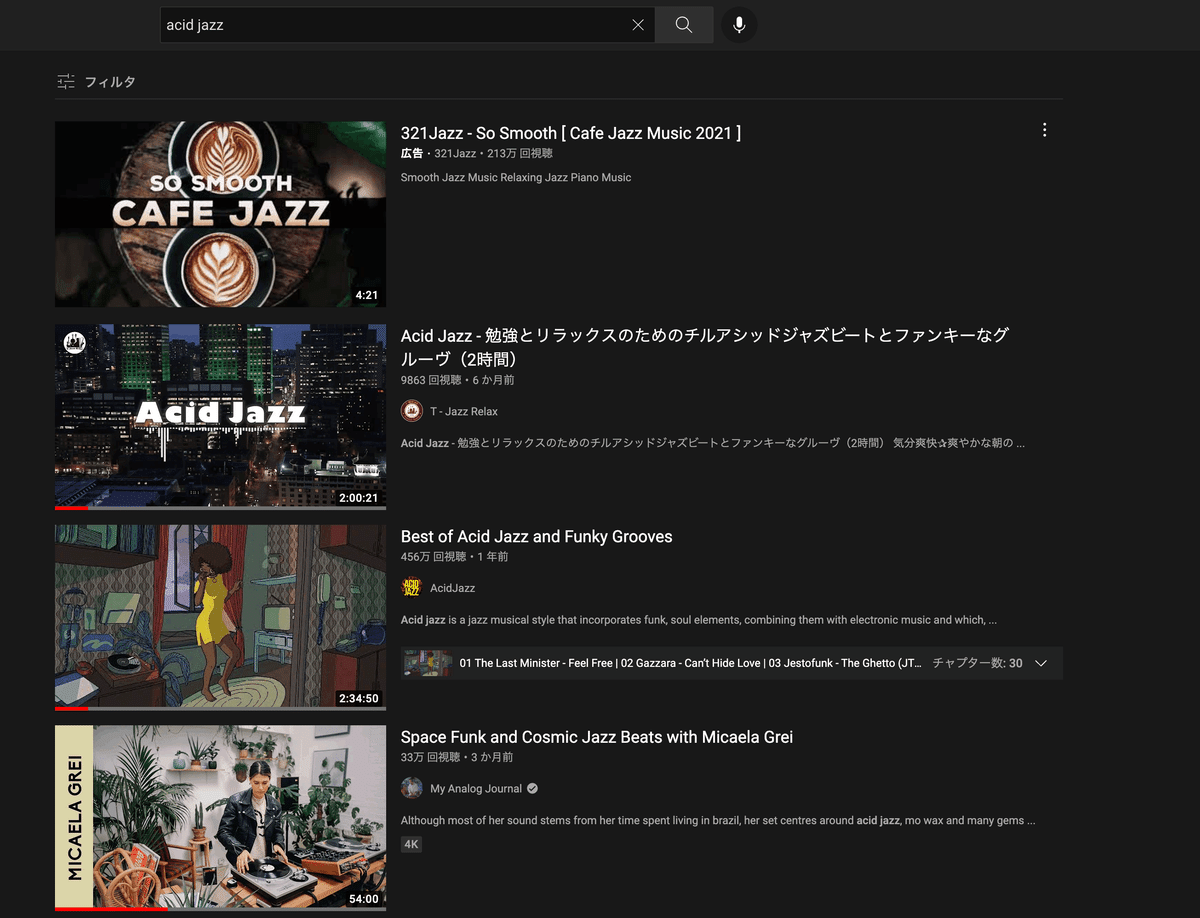Screen dimensions: 1200x918
Task: Go to the My Analog Journal channel name
Action: pyautogui.click(x=476, y=788)
